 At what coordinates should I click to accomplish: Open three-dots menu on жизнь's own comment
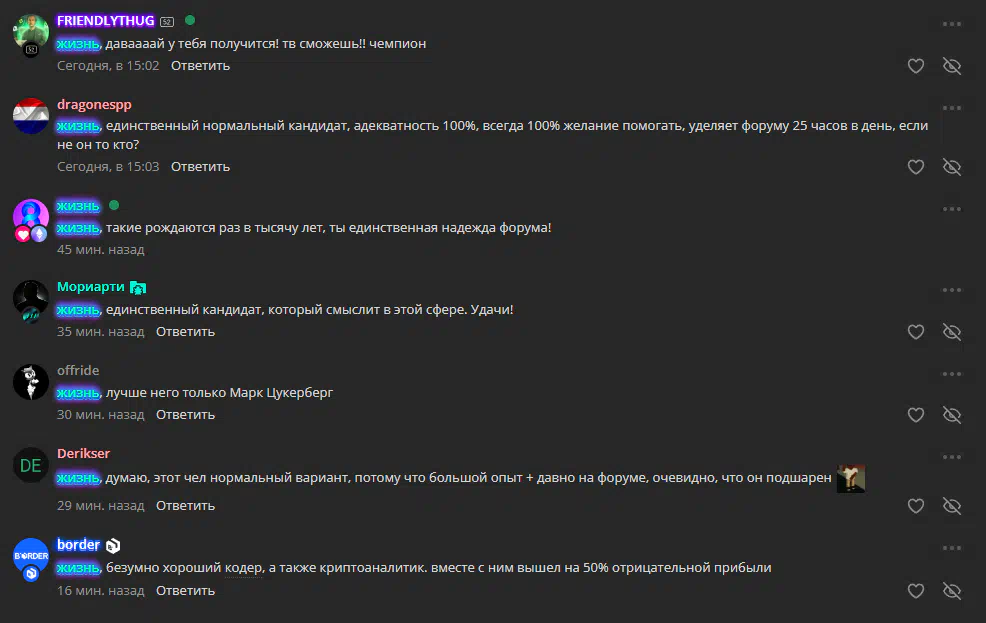[952, 209]
